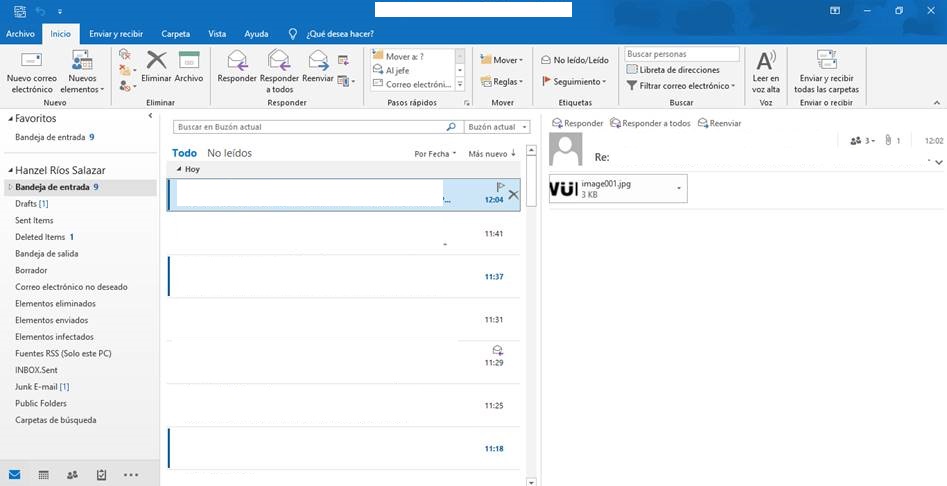Click the Buscar personas search field
The width and height of the screenshot is (947, 486).
click(x=682, y=54)
